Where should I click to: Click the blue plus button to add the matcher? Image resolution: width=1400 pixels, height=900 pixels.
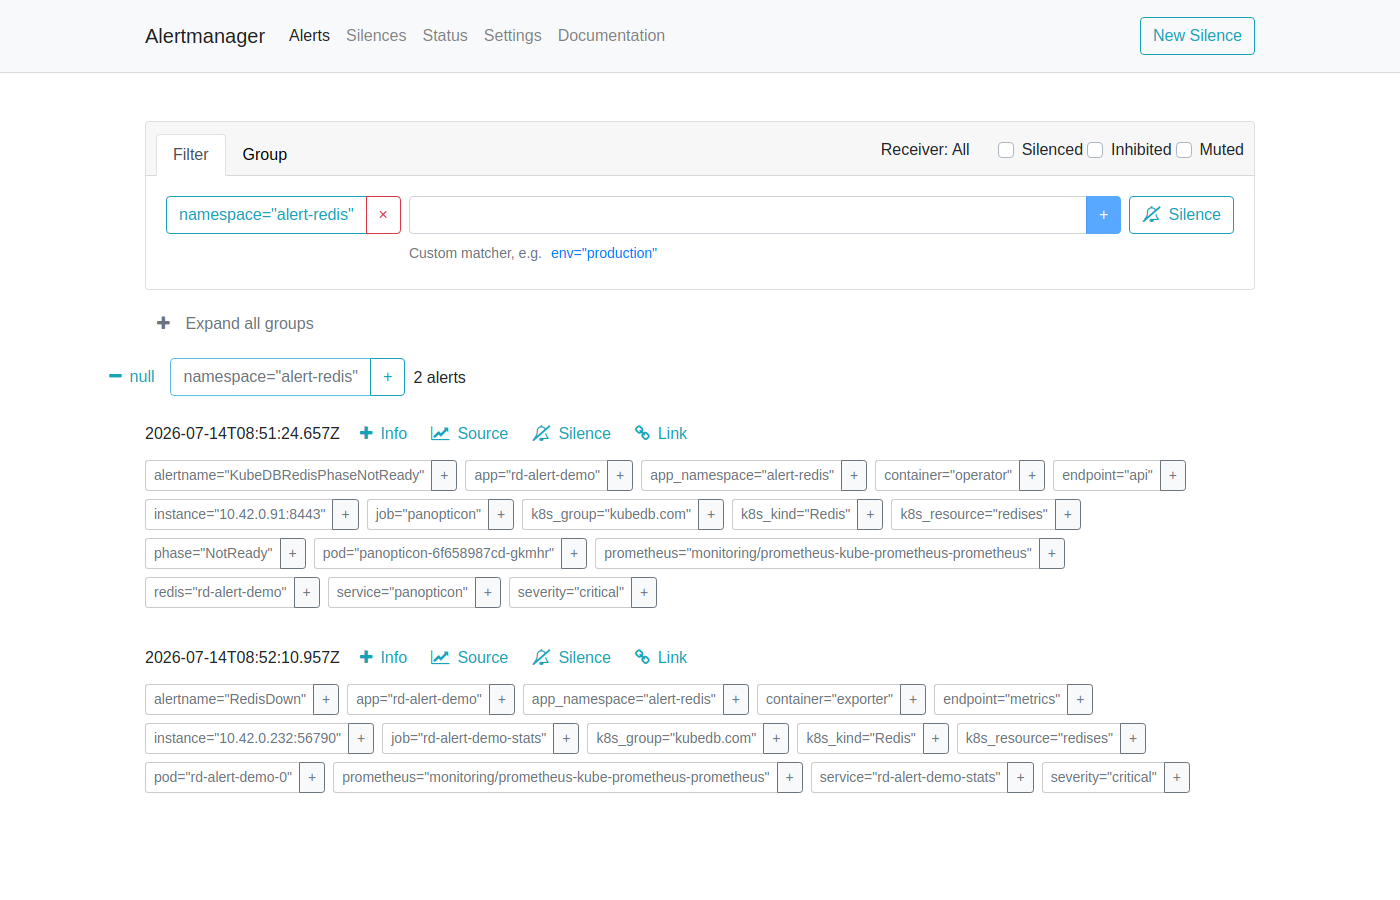[x=1103, y=215]
